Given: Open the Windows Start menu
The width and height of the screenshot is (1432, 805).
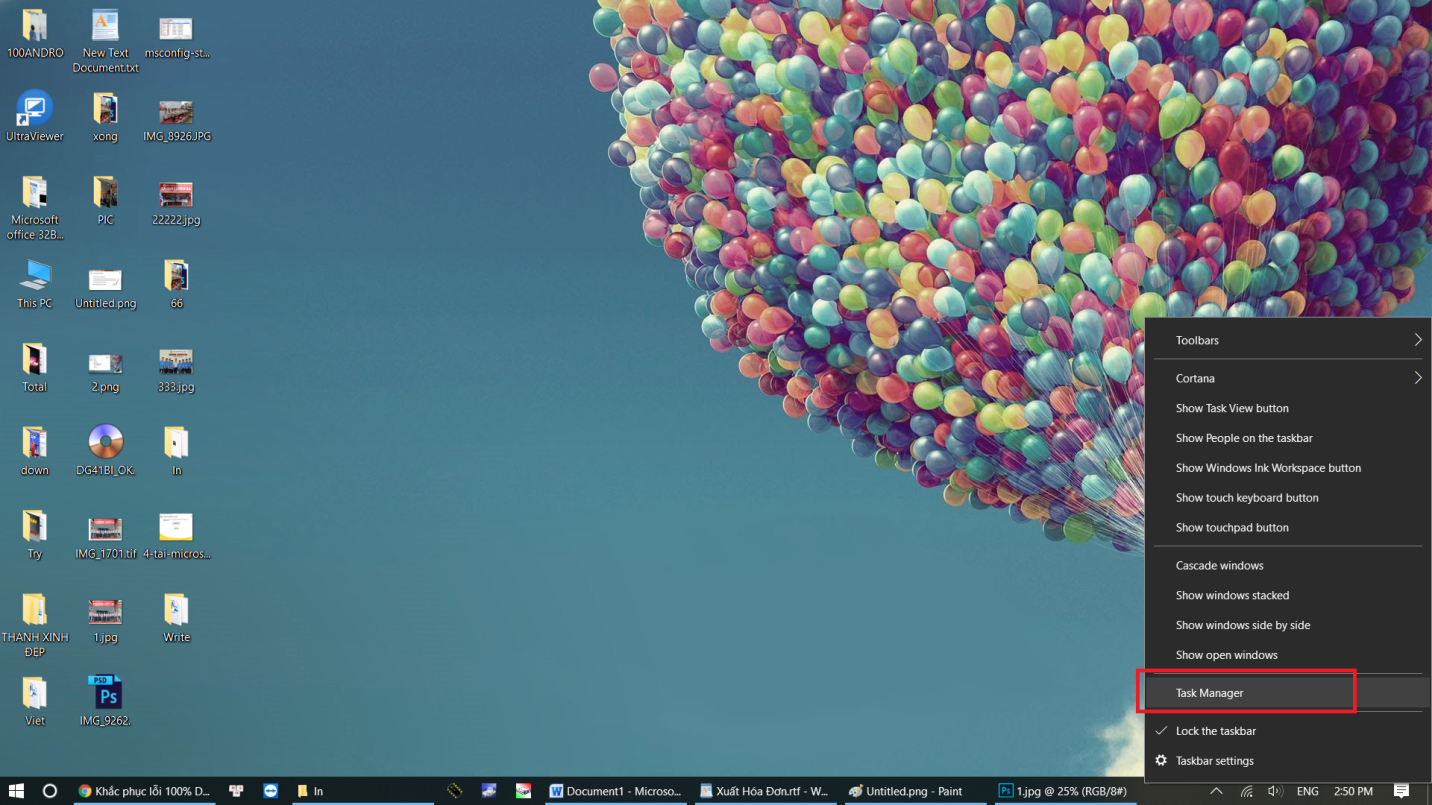Looking at the screenshot, I should [16, 791].
